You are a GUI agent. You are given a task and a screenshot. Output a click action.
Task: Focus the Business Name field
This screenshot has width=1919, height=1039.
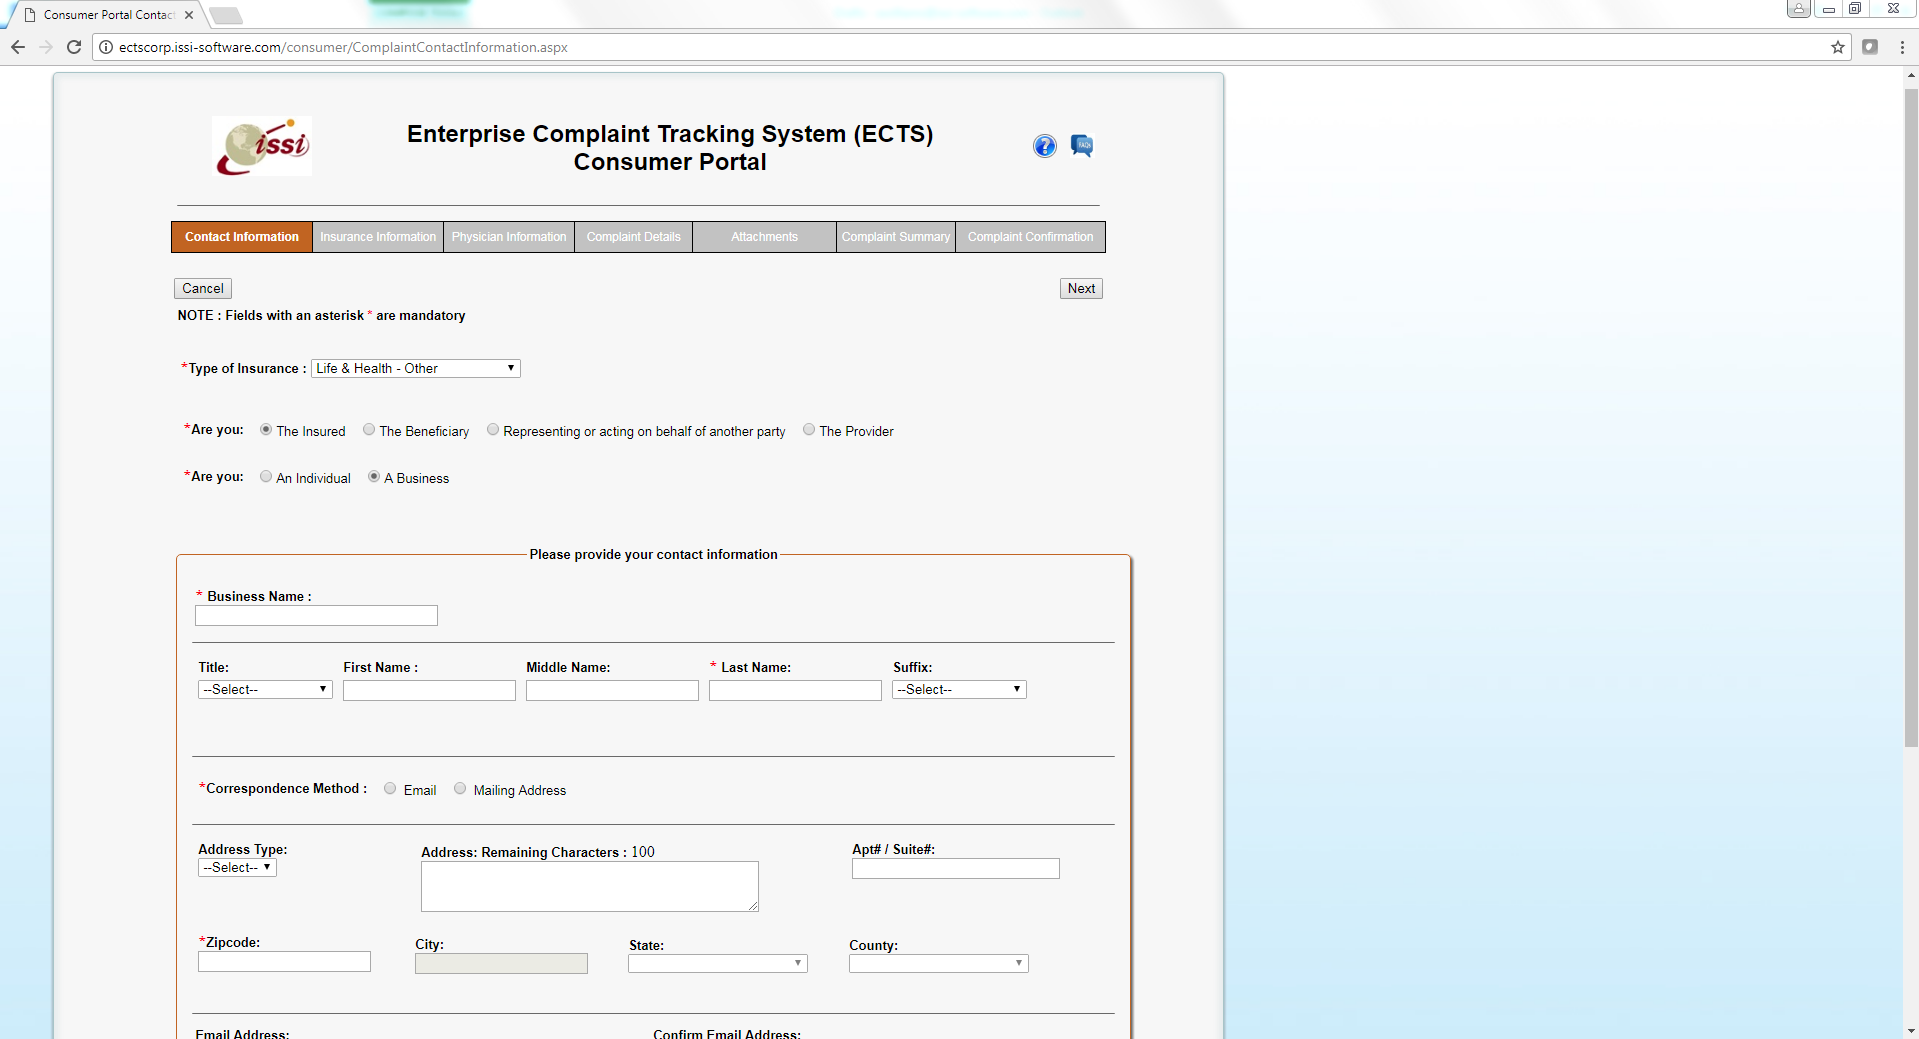pyautogui.click(x=317, y=616)
